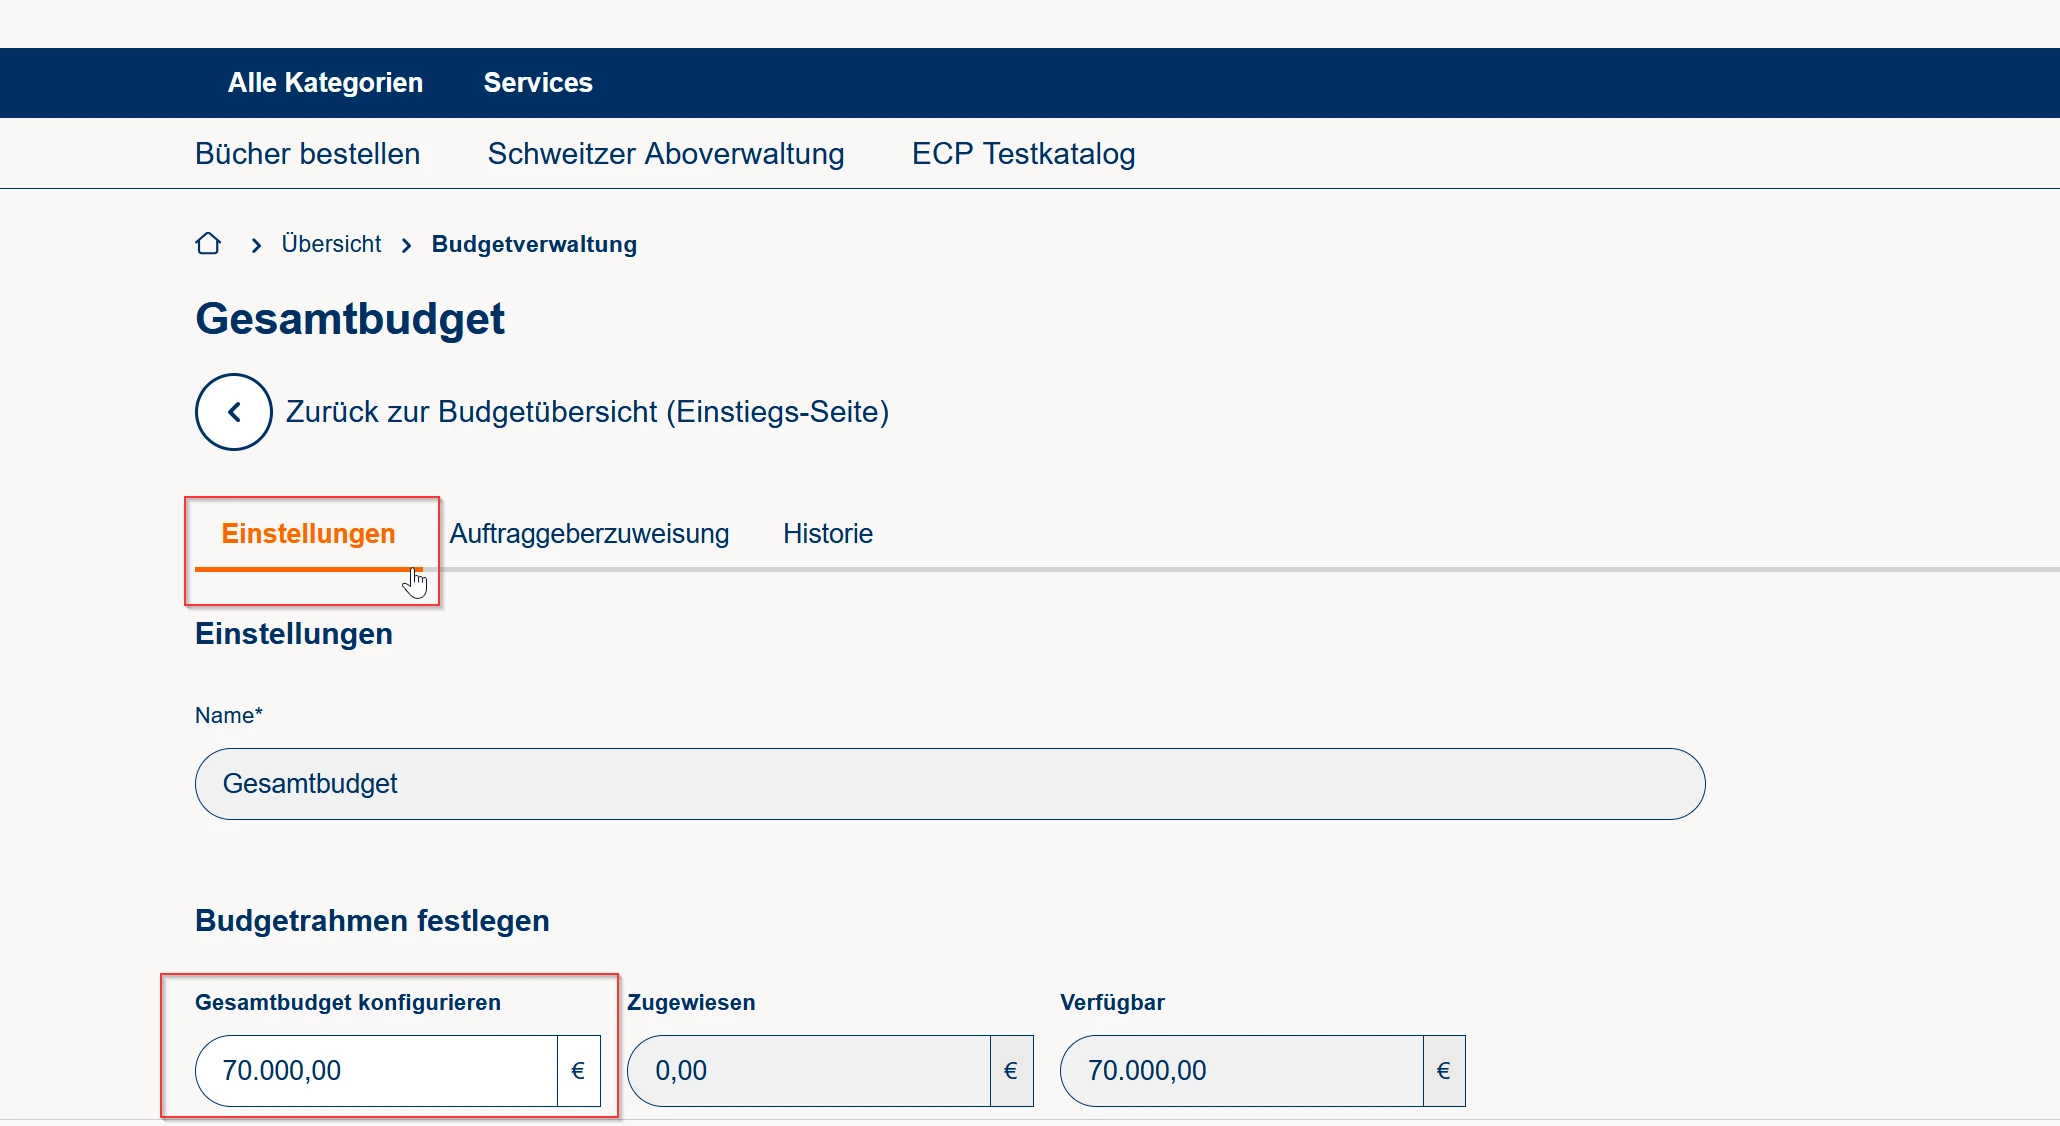Click the chevron before Budgetverwaltung breadcrumb

406,245
